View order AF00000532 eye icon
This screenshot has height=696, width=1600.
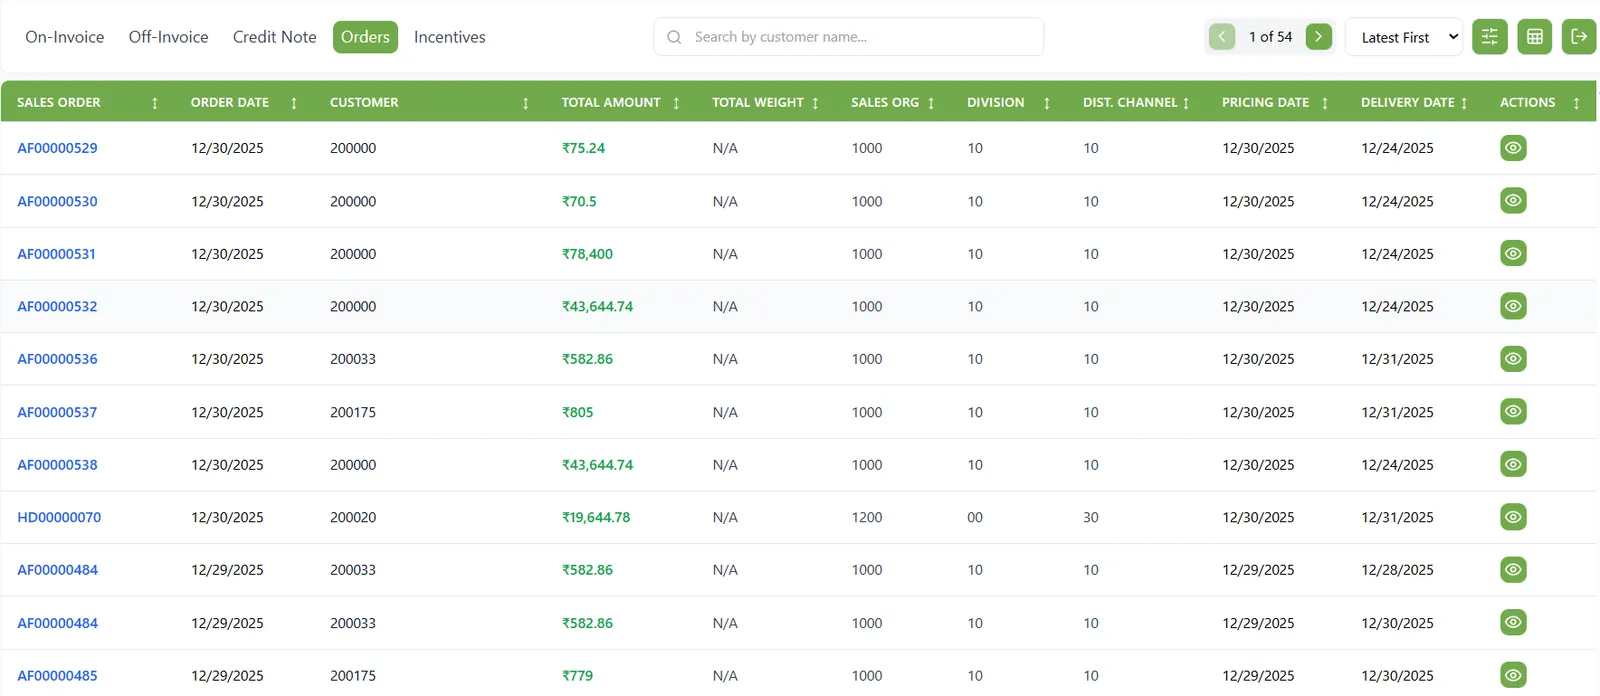pos(1513,306)
